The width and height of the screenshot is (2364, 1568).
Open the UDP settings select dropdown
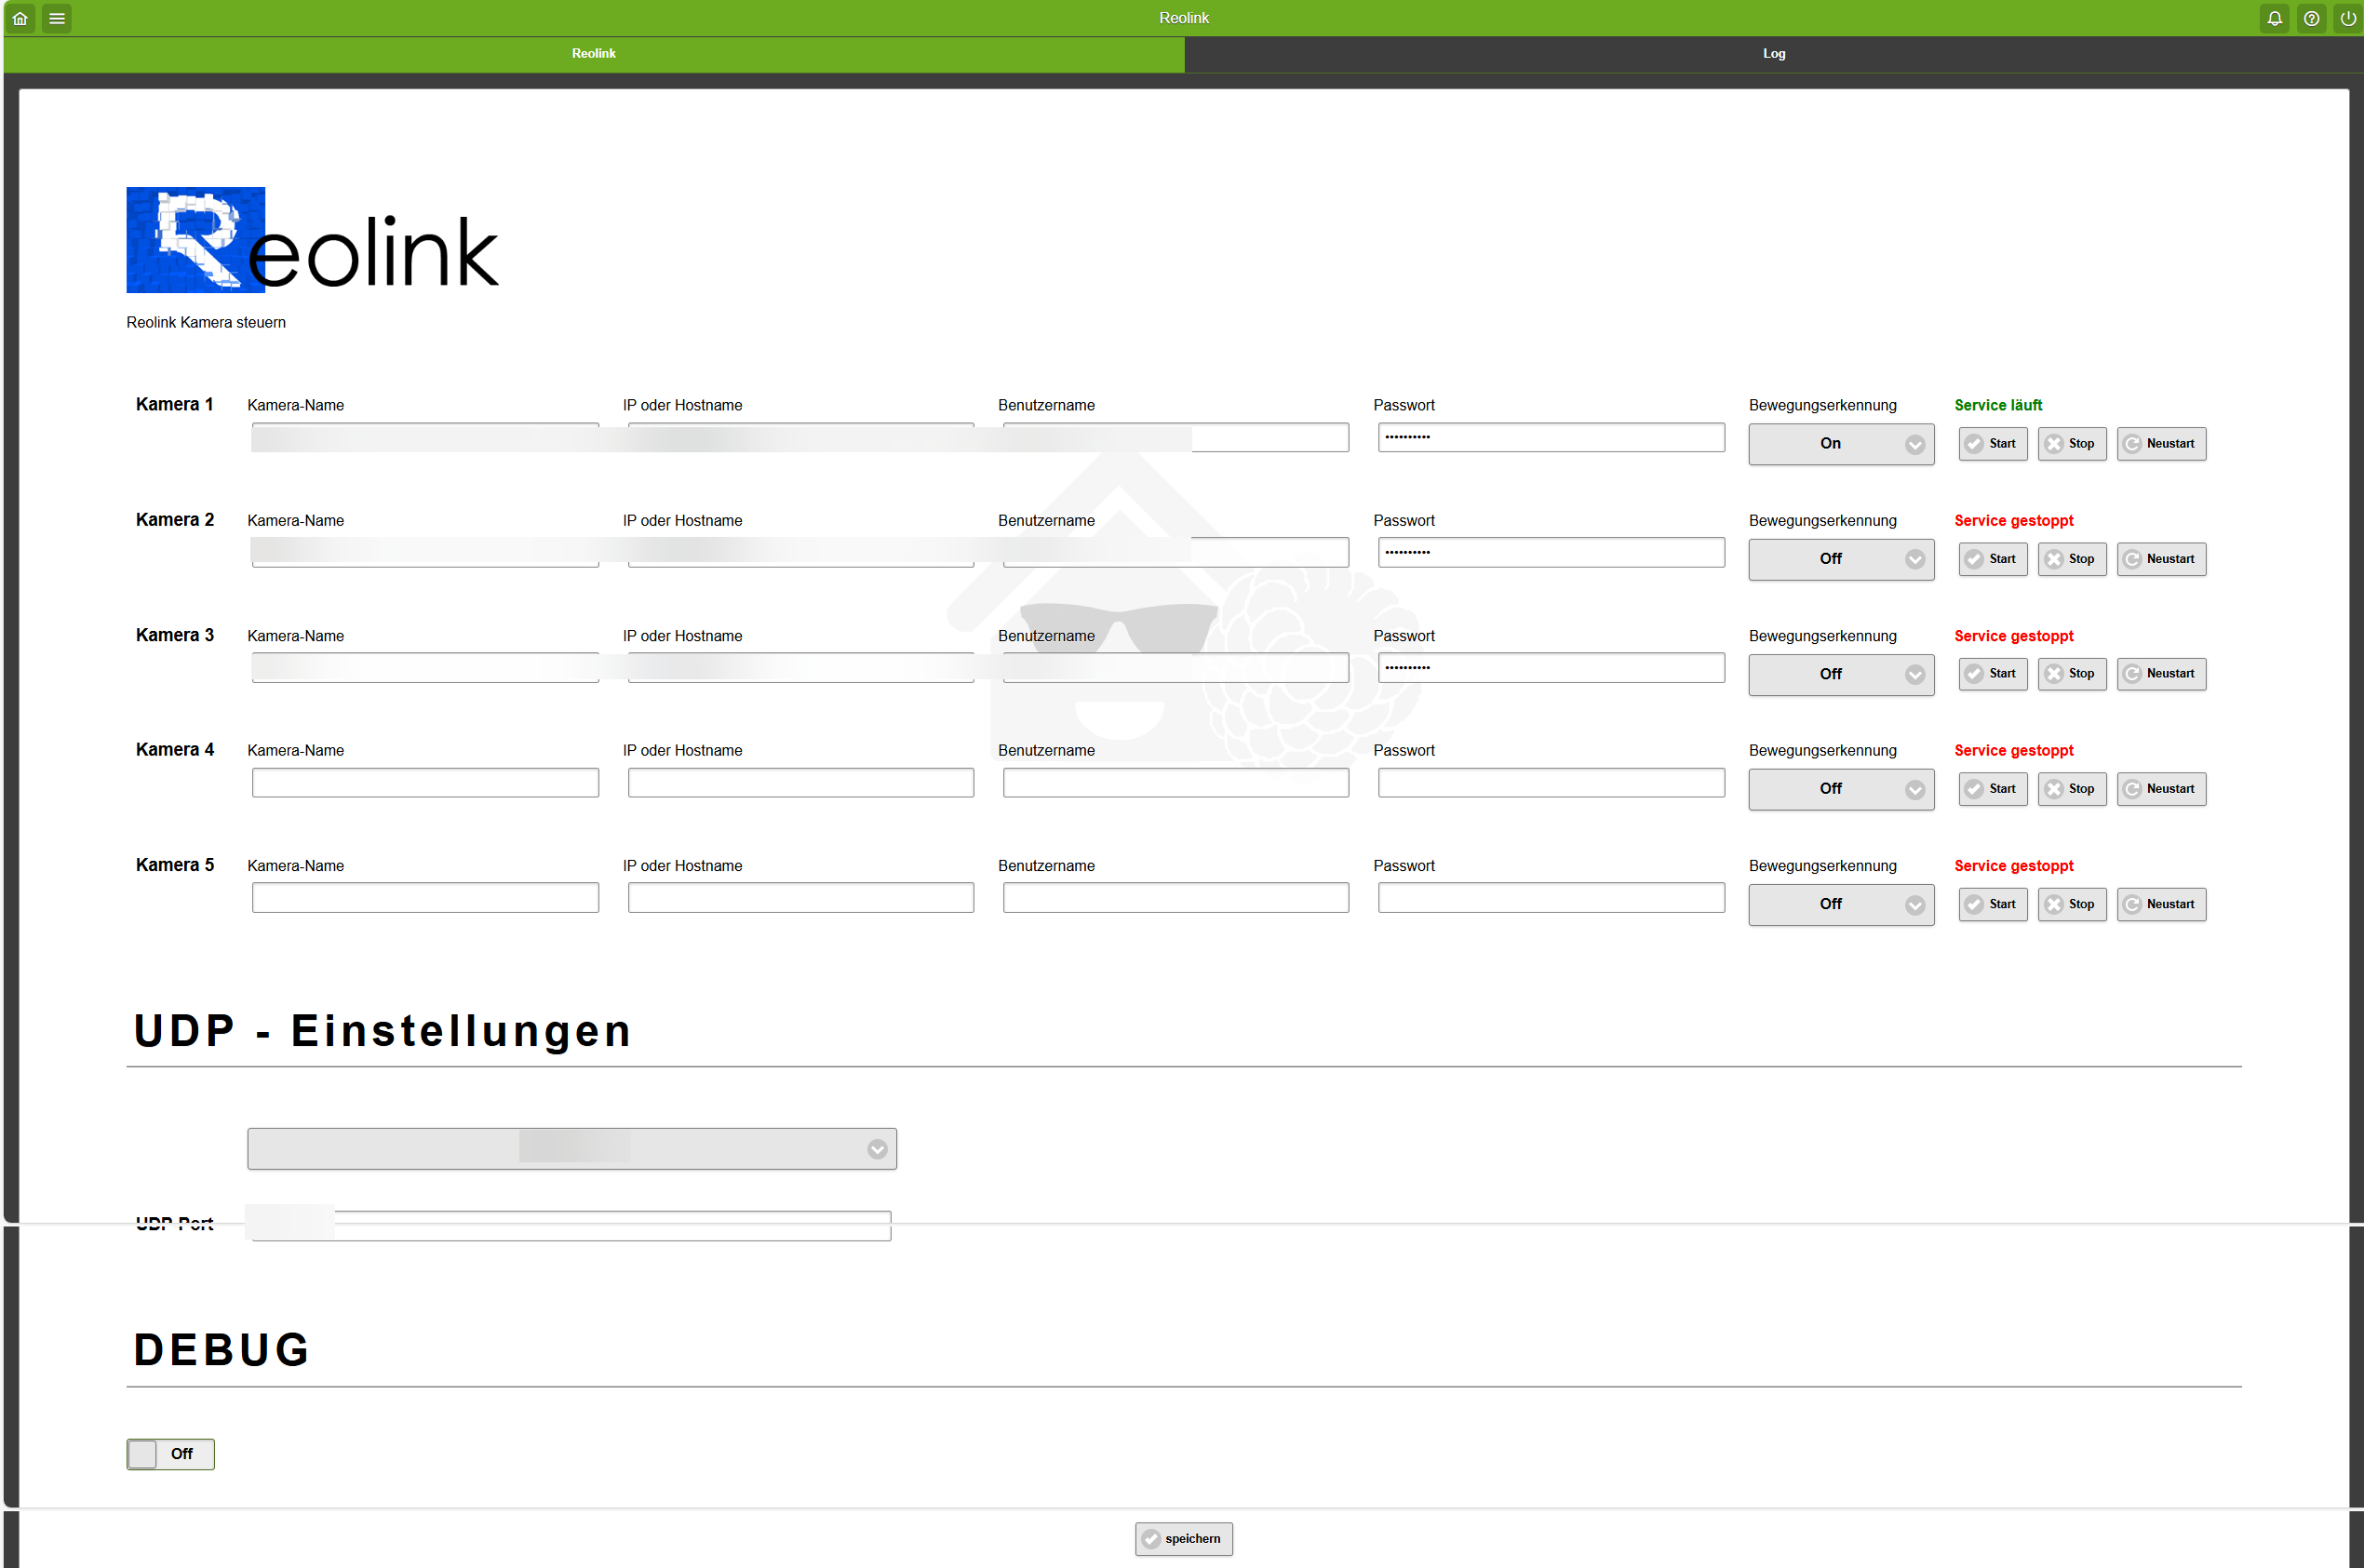click(571, 1149)
